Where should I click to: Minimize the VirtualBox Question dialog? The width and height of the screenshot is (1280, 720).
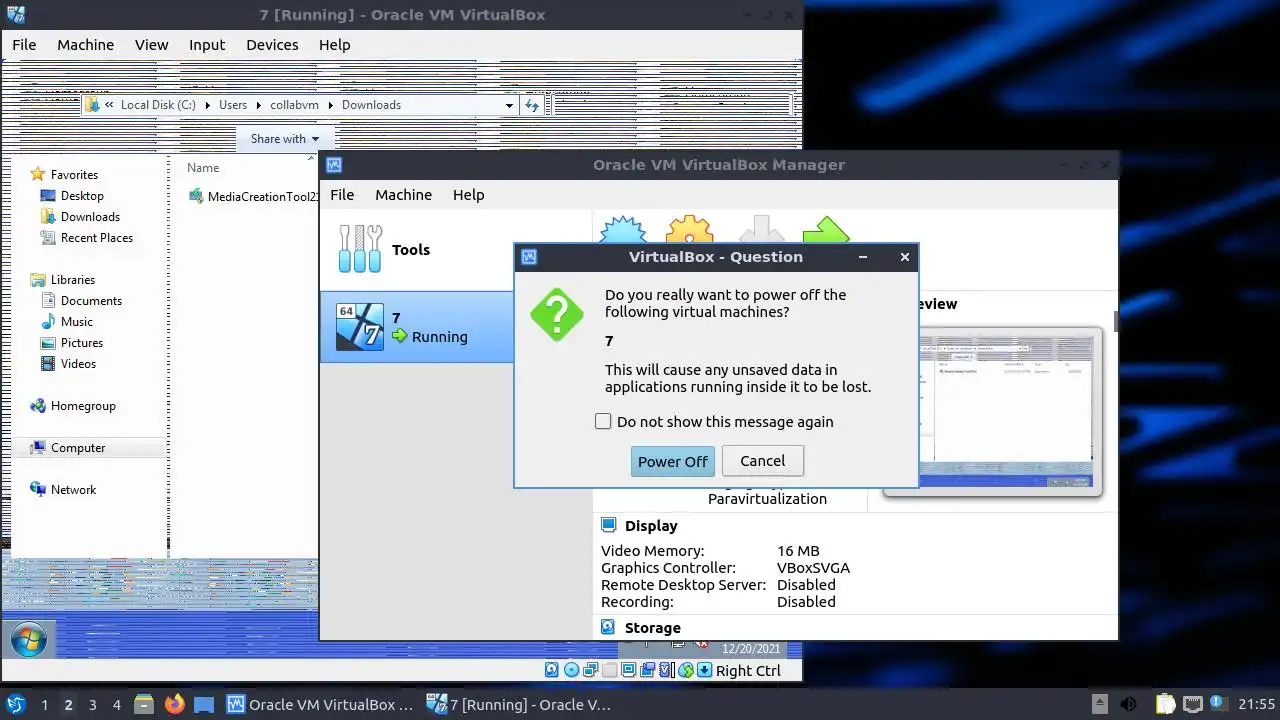click(x=863, y=257)
